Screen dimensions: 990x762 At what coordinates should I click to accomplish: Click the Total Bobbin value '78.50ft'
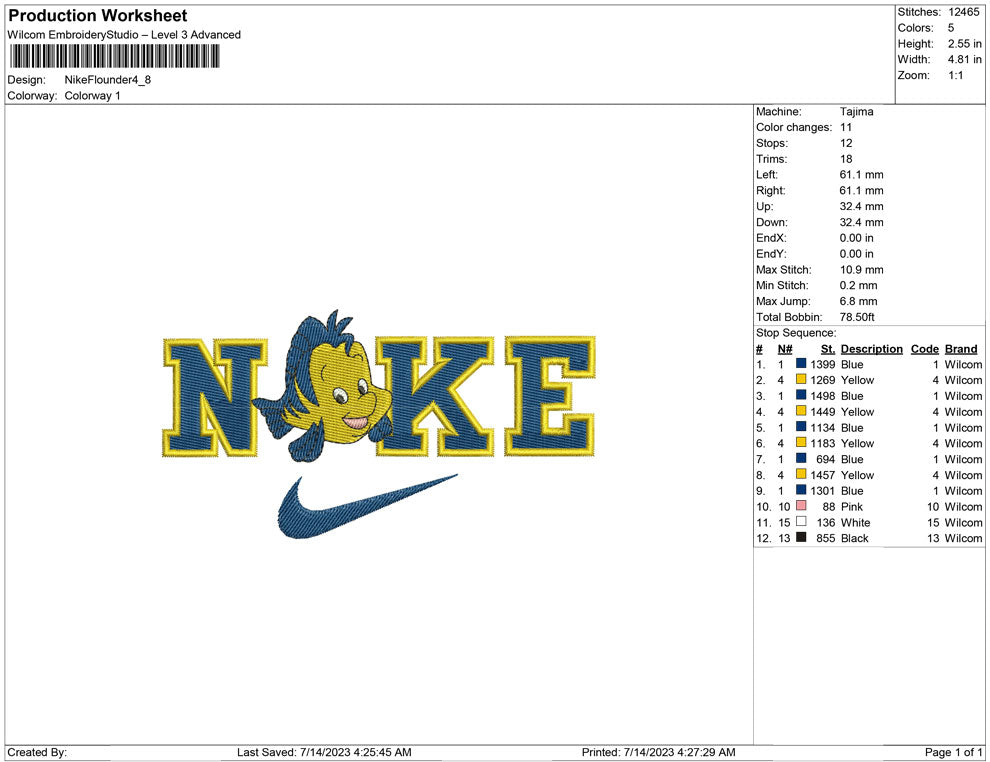pyautogui.click(x=857, y=316)
